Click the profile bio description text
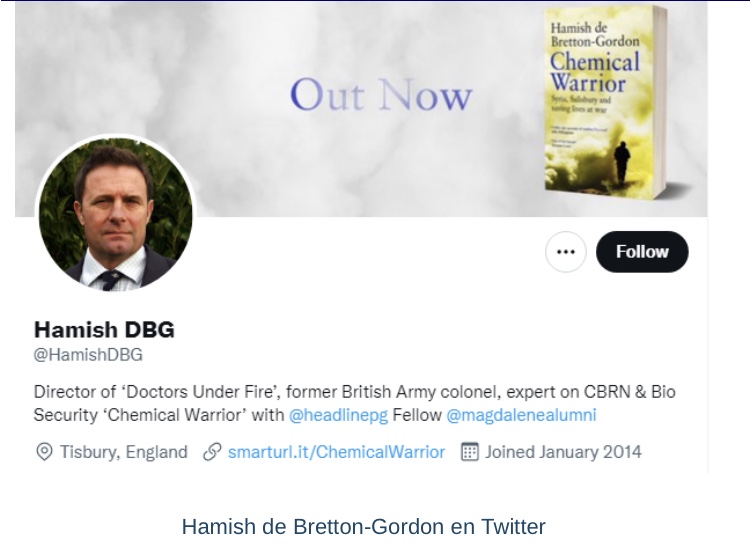The height and width of the screenshot is (557, 750). coord(354,403)
